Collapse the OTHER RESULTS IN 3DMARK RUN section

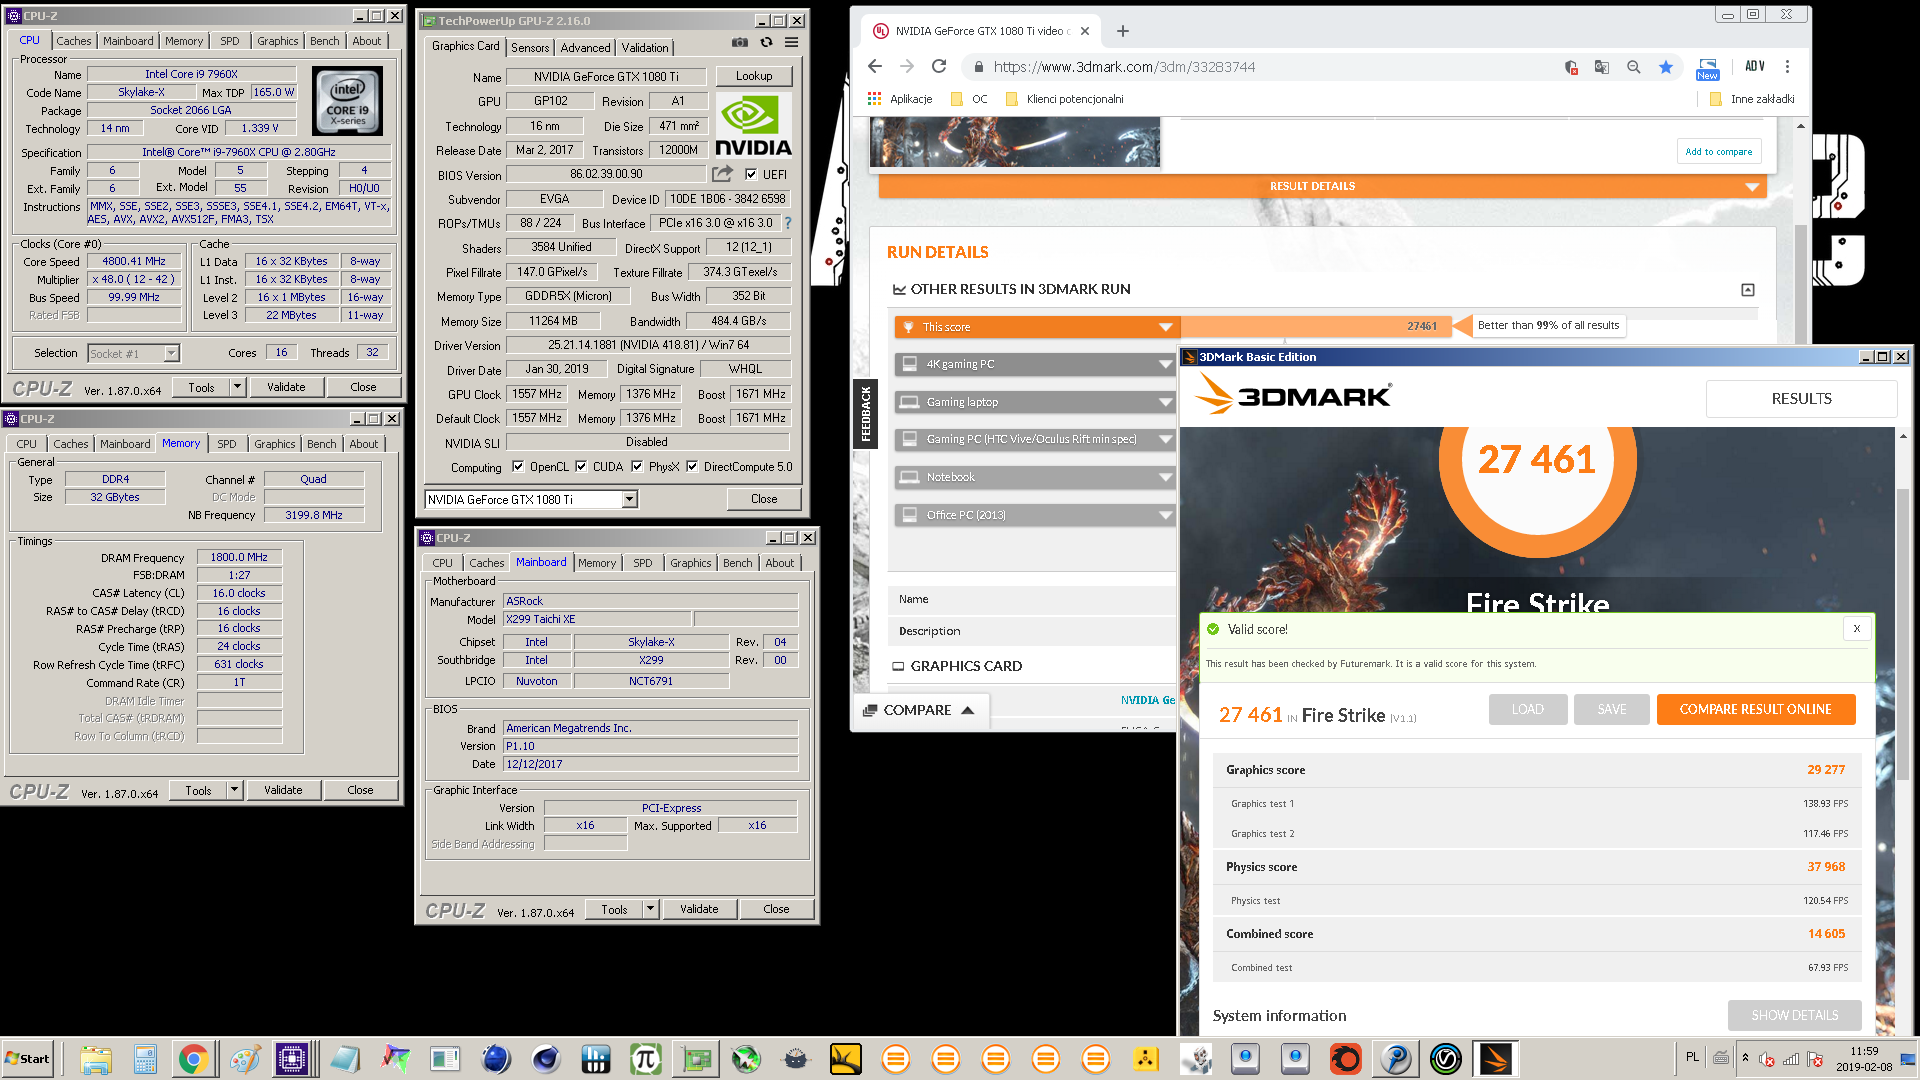1748,290
